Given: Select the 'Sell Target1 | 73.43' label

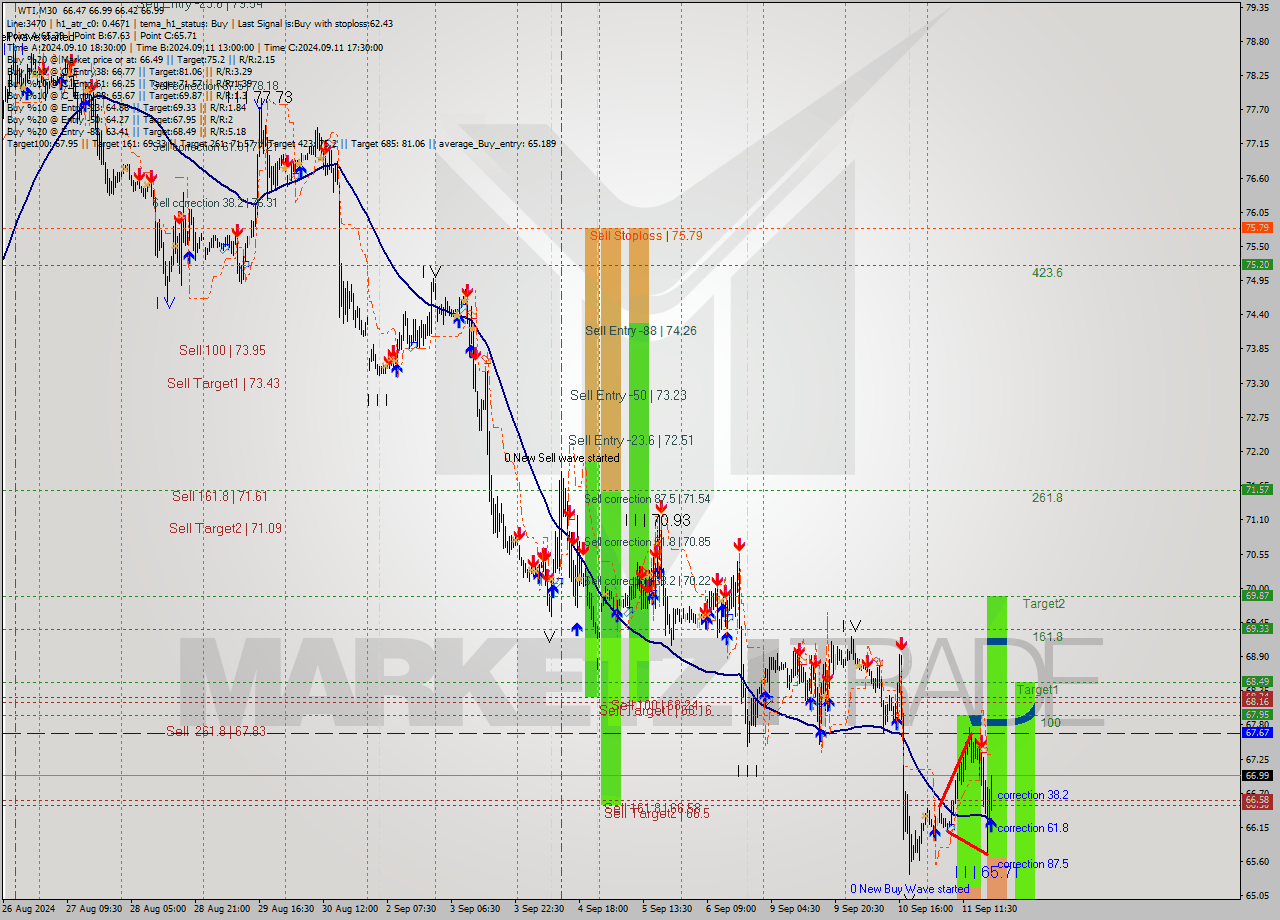Looking at the screenshot, I should (223, 383).
